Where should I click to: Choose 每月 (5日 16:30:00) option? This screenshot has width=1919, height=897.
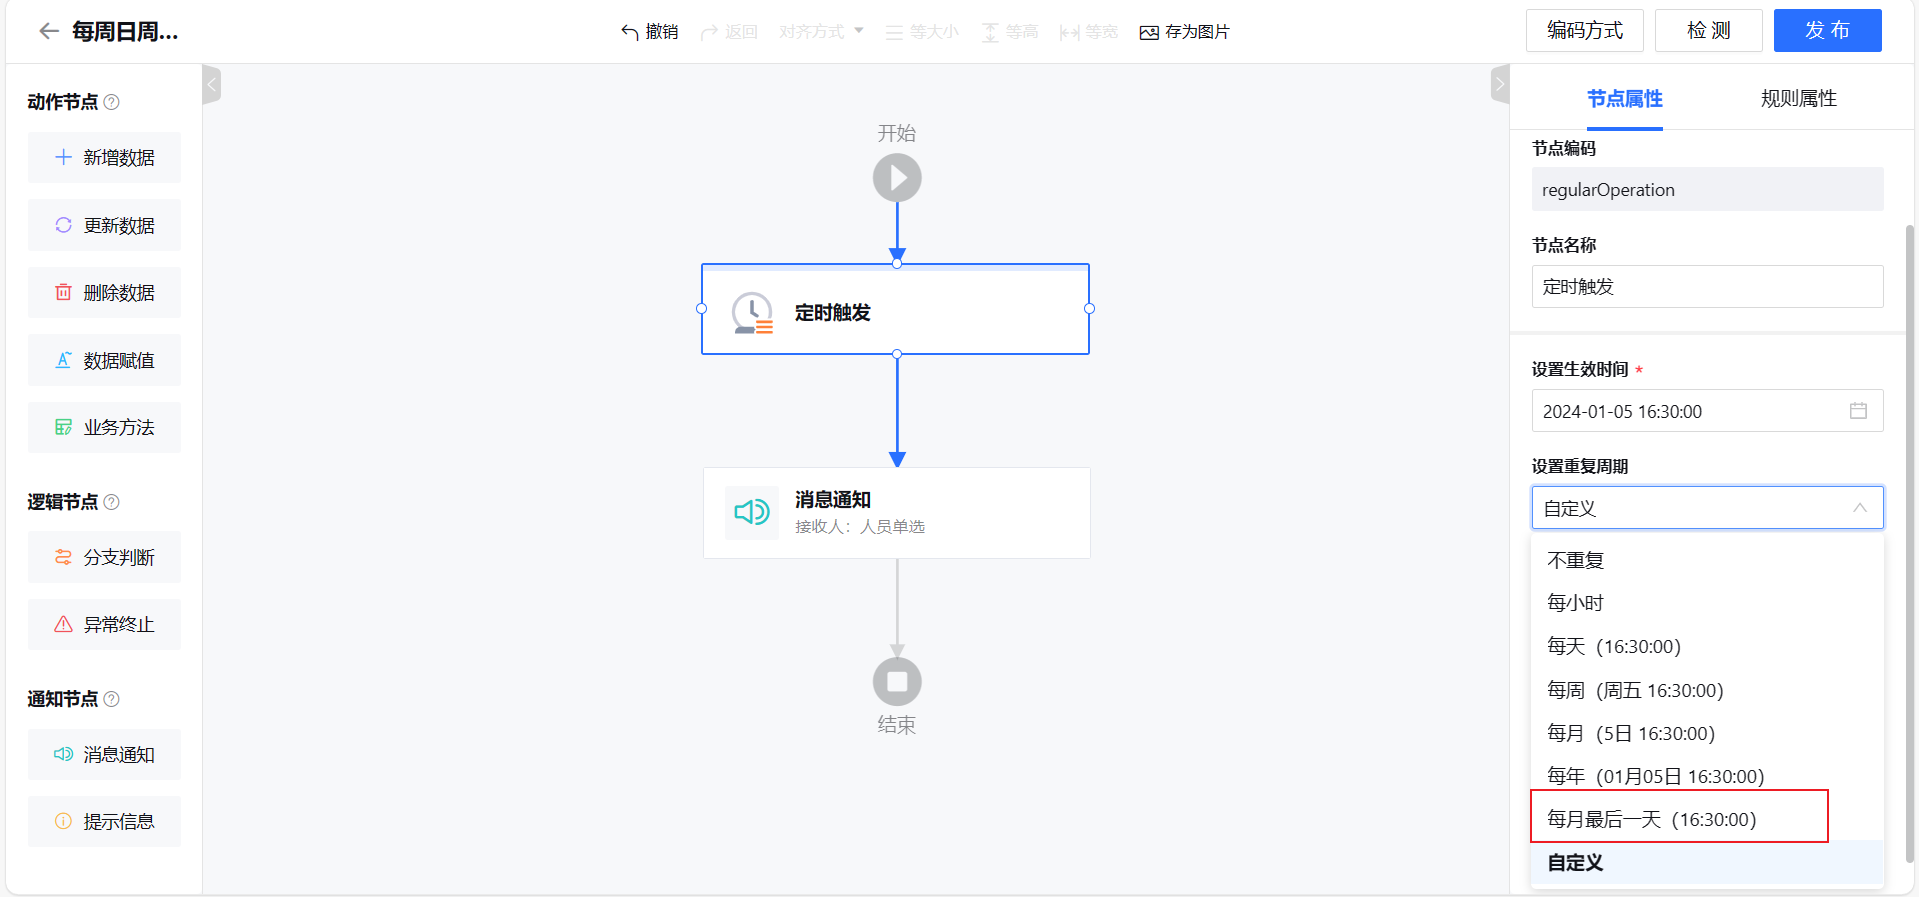pos(1707,733)
